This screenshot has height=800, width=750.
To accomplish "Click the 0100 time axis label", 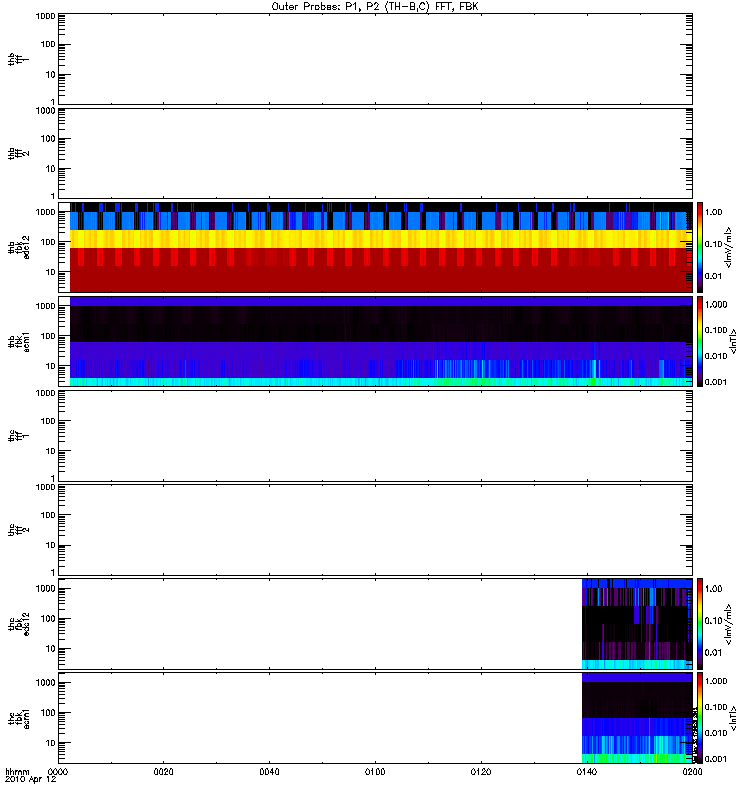I will pos(375,772).
